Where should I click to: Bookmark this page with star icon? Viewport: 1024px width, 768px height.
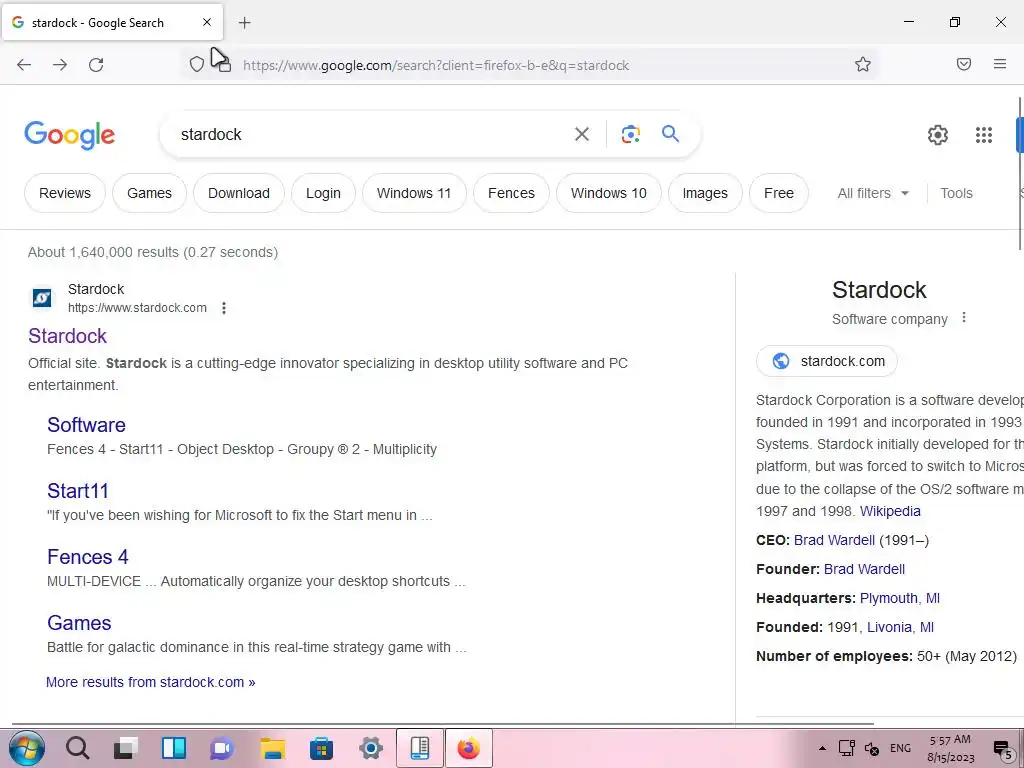[863, 64]
